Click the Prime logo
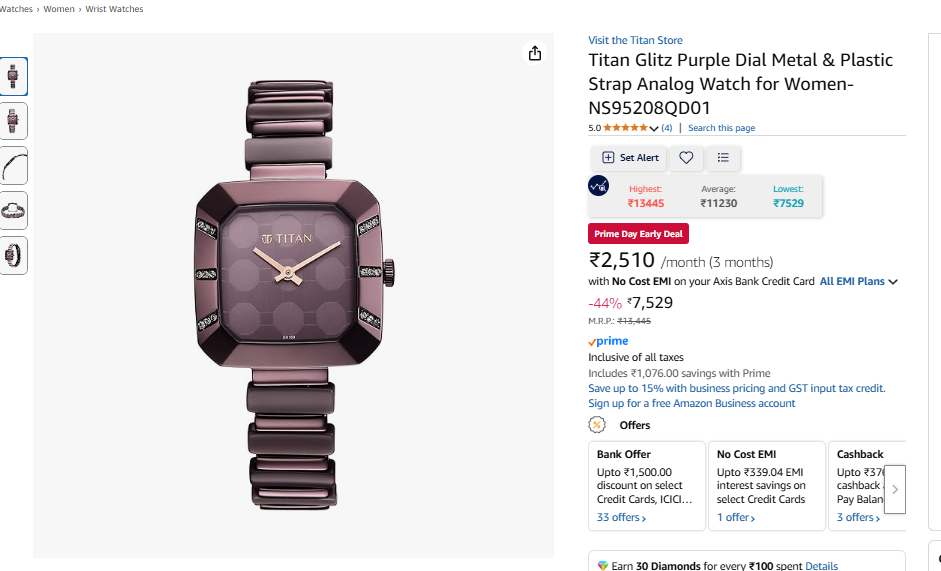This screenshot has width=941, height=571. pyautogui.click(x=609, y=341)
